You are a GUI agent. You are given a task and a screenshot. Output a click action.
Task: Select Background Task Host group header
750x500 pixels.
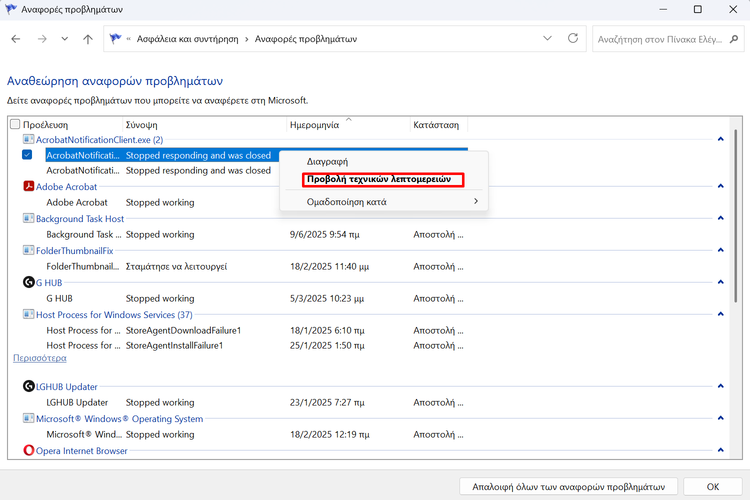tap(80, 219)
